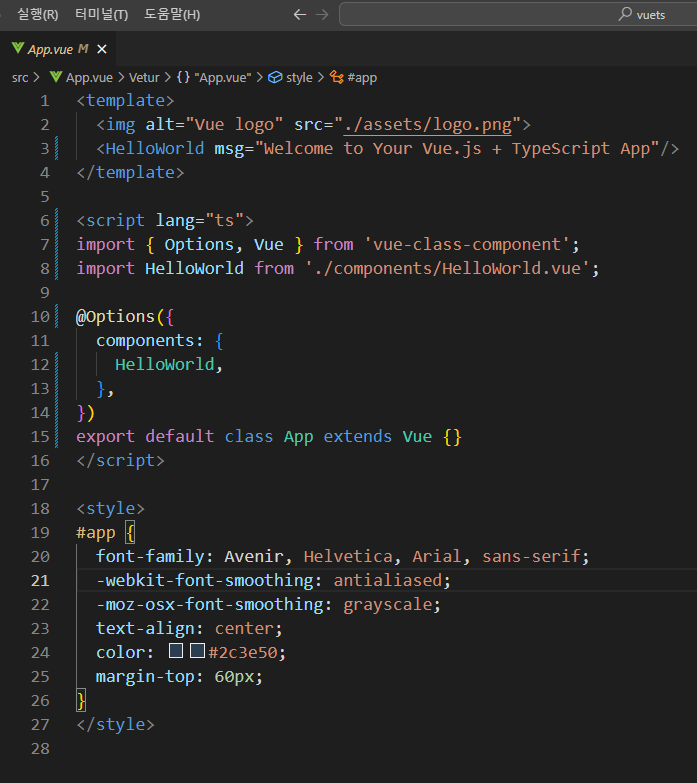The height and width of the screenshot is (783, 697).
Task: Click the #app selector on line 19
Action: (x=96, y=533)
